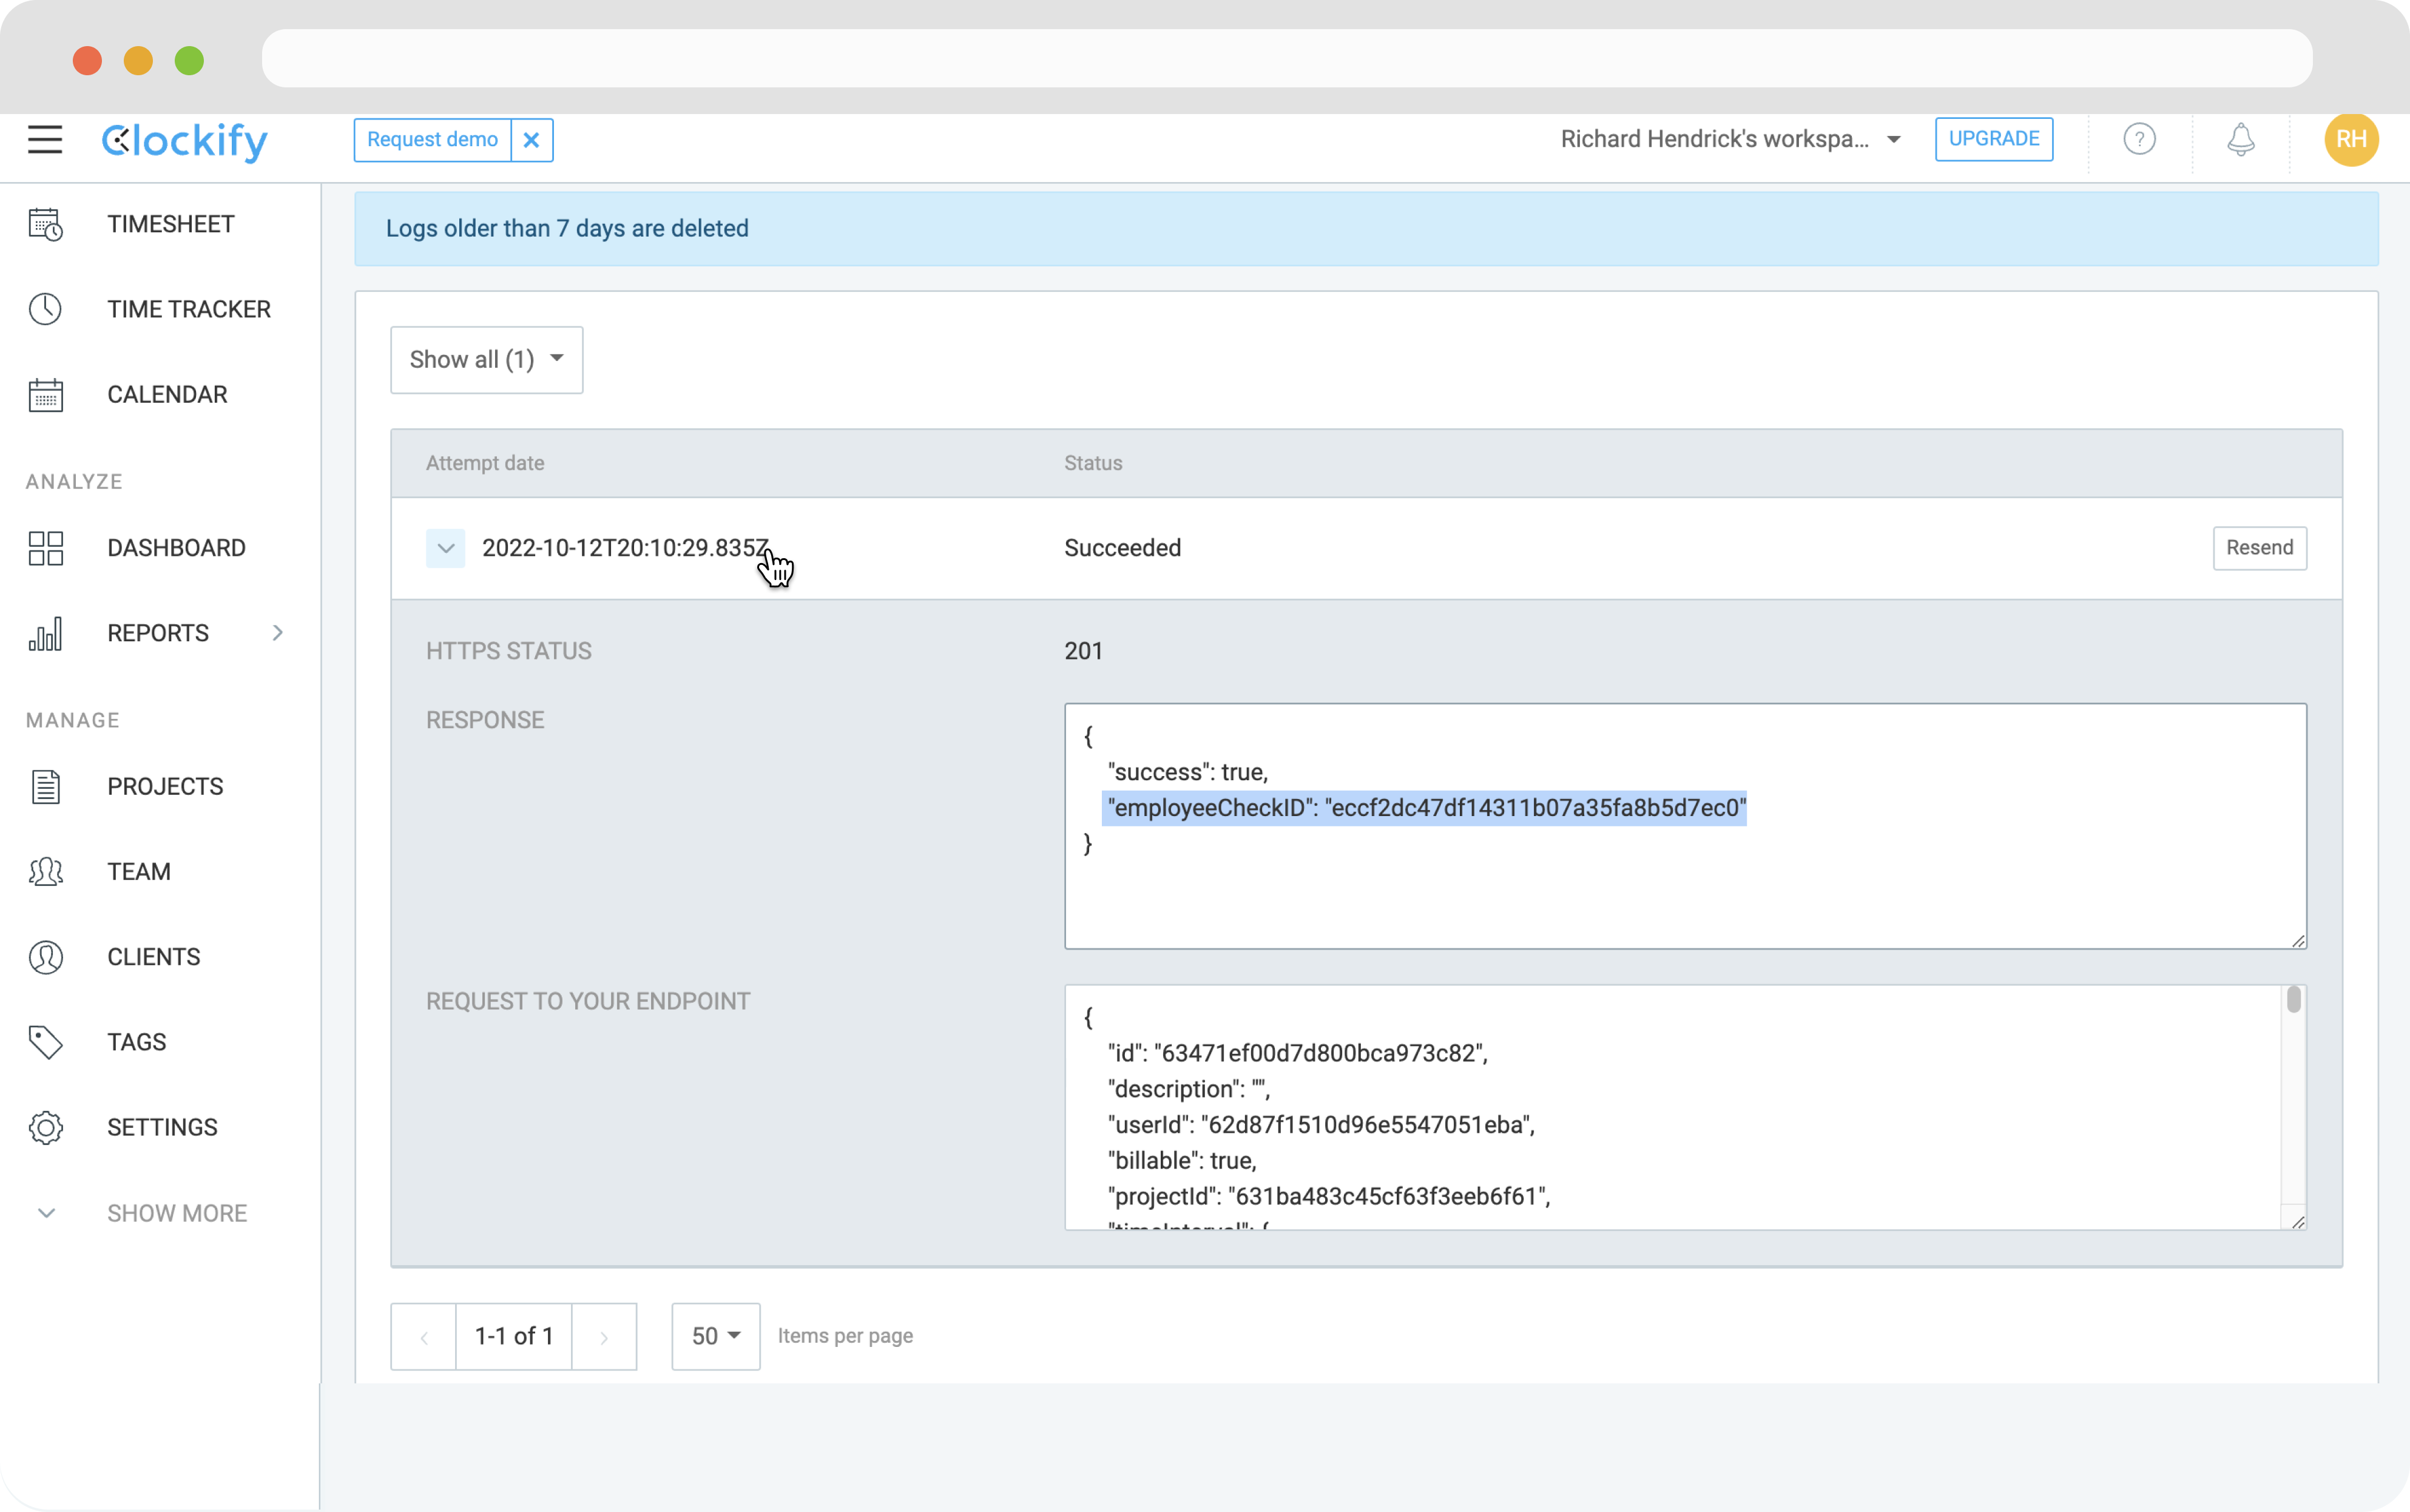Image resolution: width=2410 pixels, height=1512 pixels.
Task: Click the Team people icon
Action: point(46,872)
